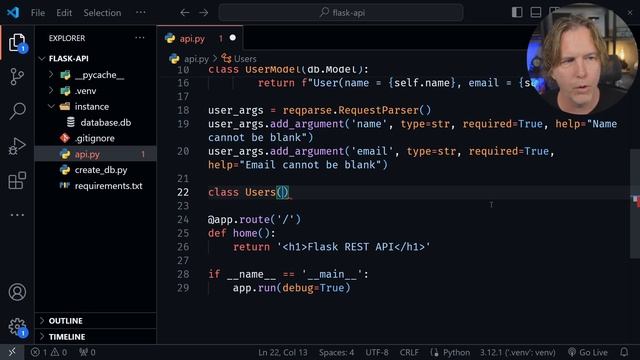
Task: Open the Run and Debug view
Action: [17, 146]
